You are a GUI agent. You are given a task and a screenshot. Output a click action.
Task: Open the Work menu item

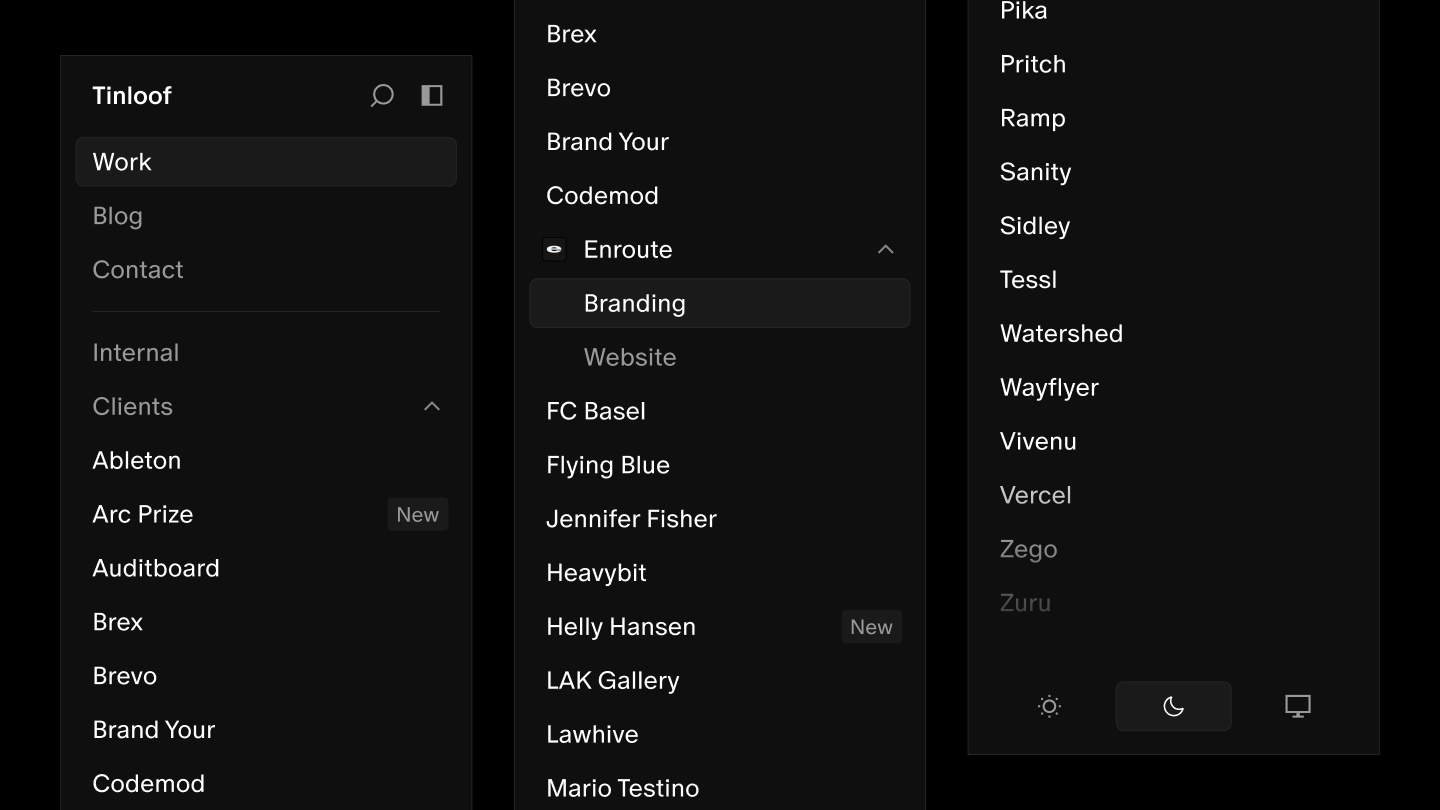point(266,162)
